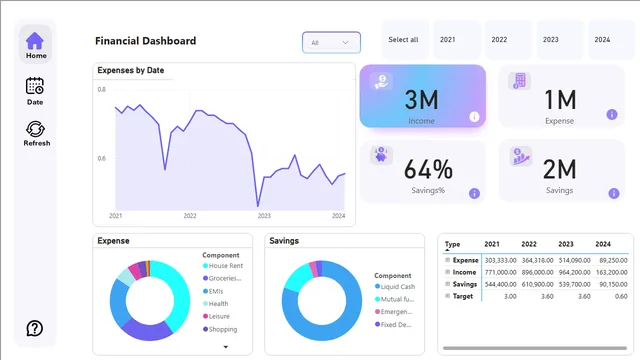Viewport: 640px width, 360px height.
Task: Click the 2023 table column header
Action: coord(566,244)
